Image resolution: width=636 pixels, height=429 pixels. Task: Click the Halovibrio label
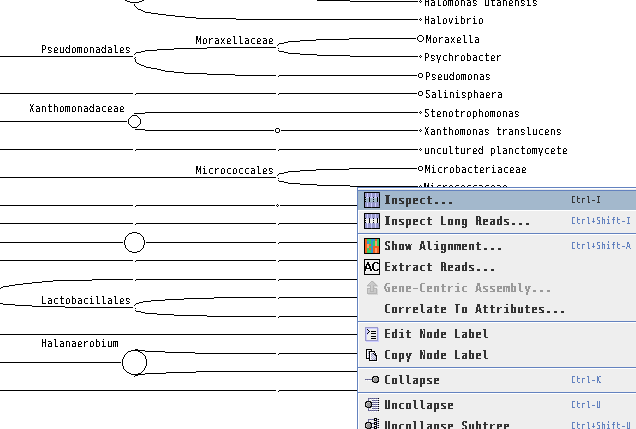click(454, 20)
